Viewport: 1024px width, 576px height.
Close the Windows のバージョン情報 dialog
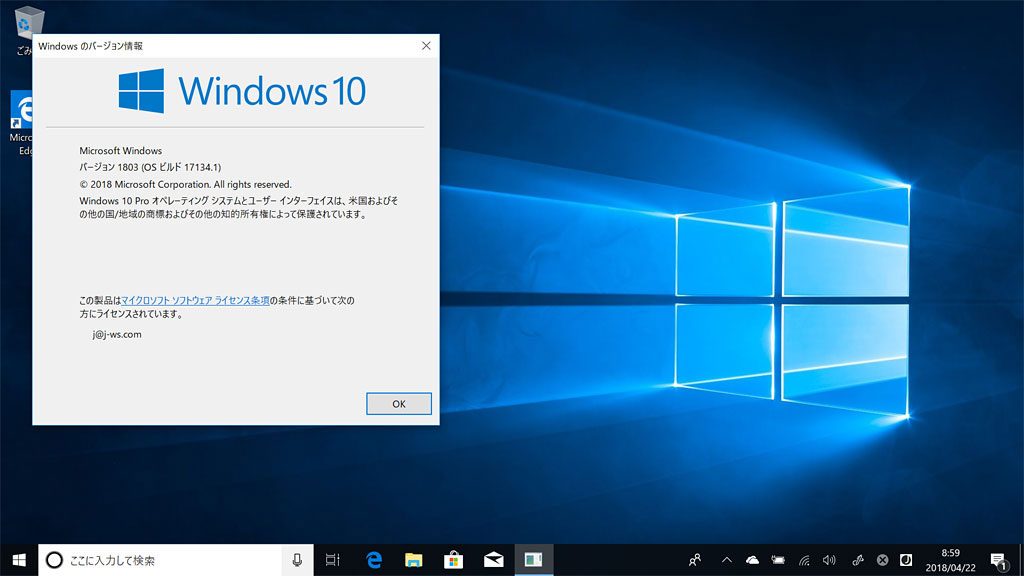426,46
